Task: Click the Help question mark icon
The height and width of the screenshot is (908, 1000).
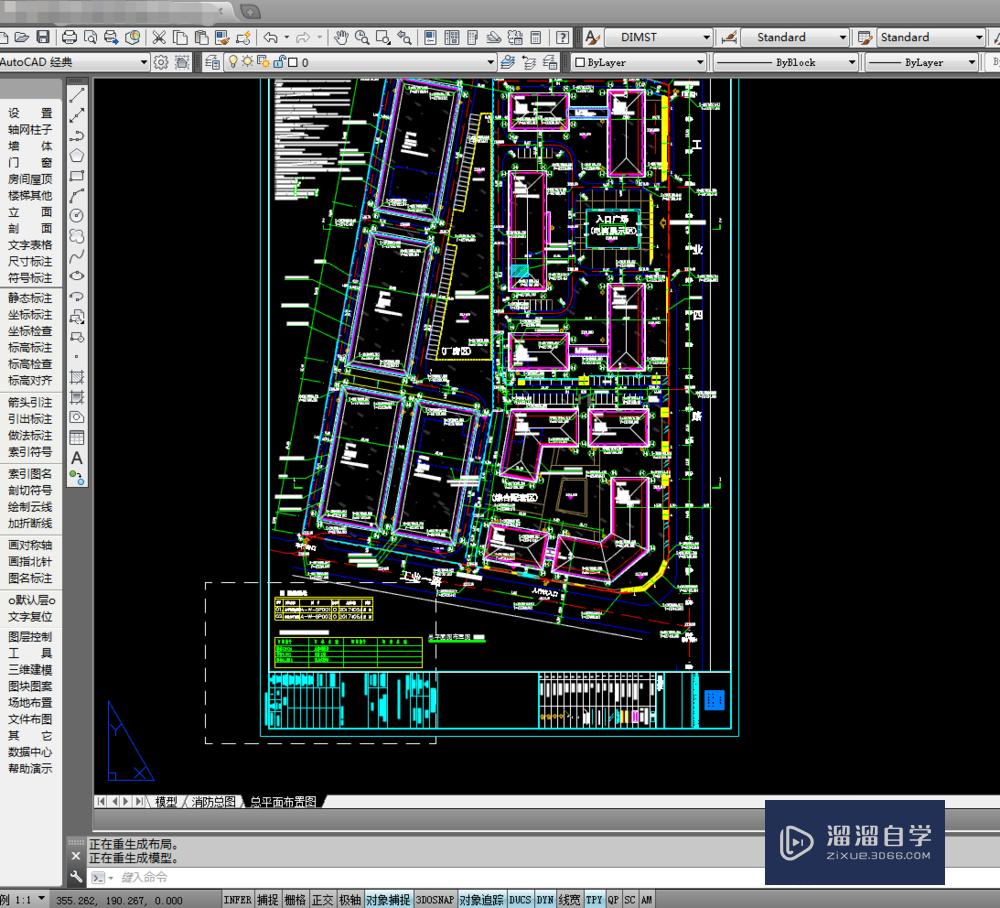Action: (561, 37)
